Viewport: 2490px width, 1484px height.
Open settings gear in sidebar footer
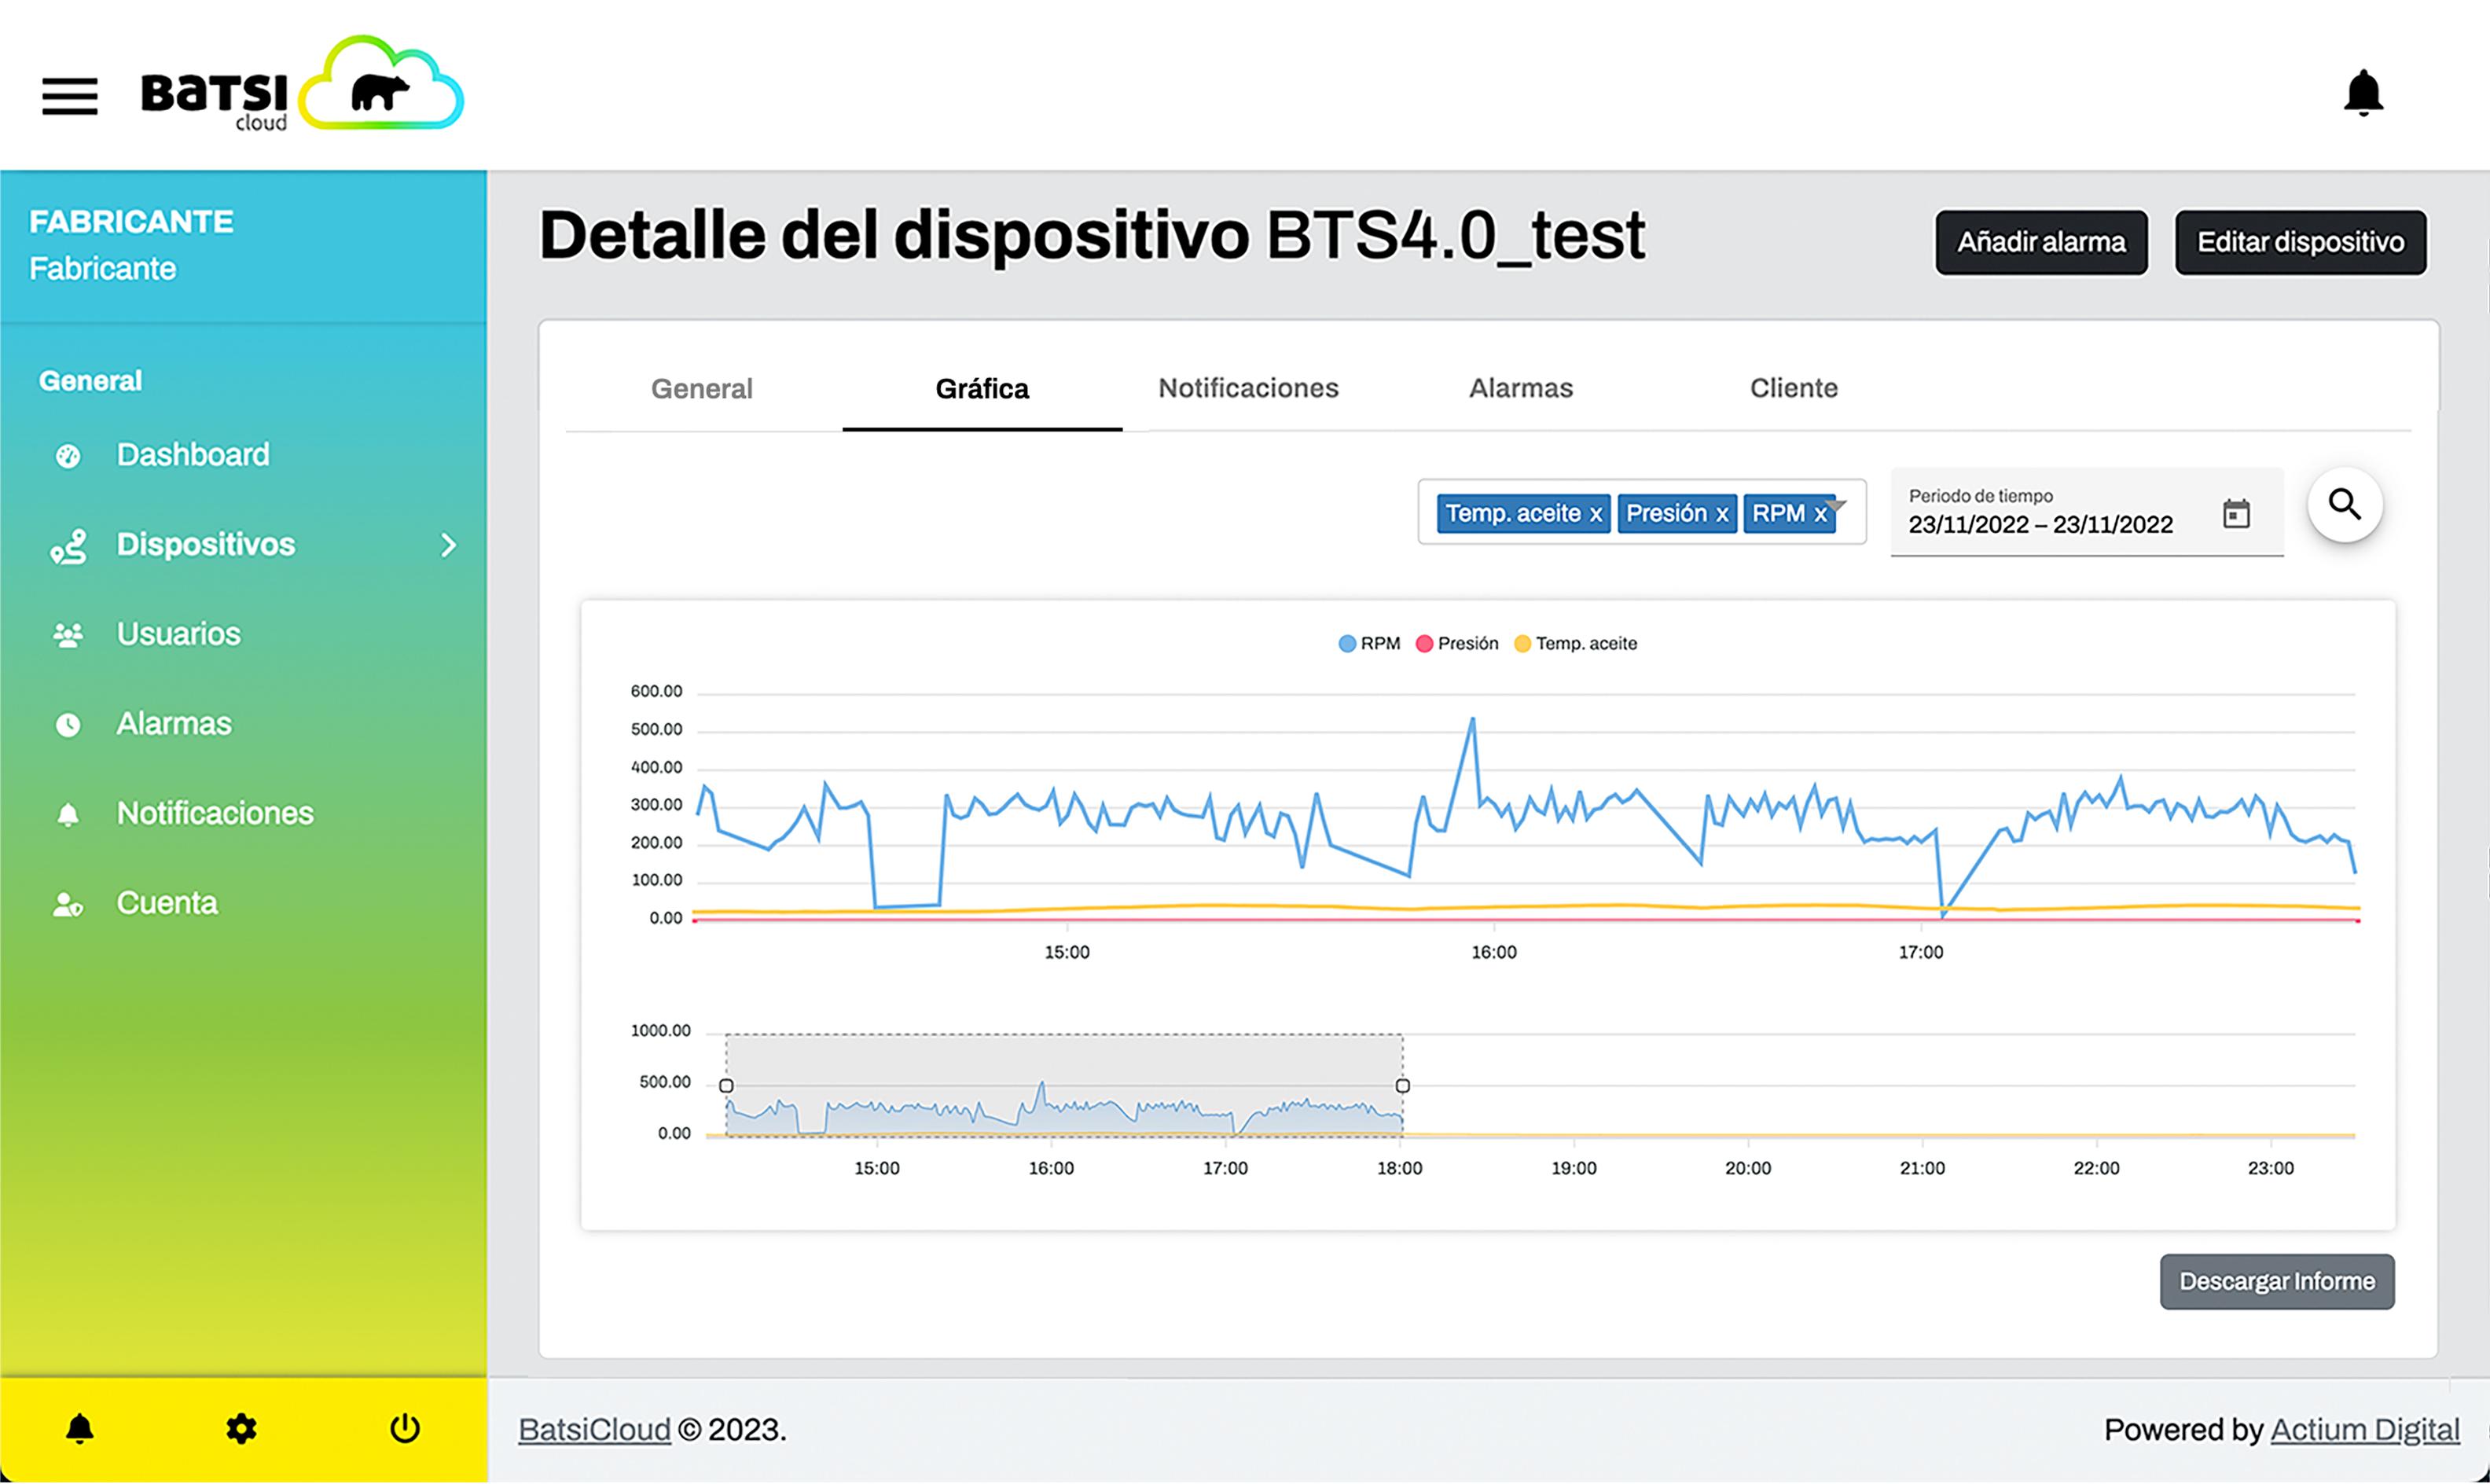[241, 1429]
